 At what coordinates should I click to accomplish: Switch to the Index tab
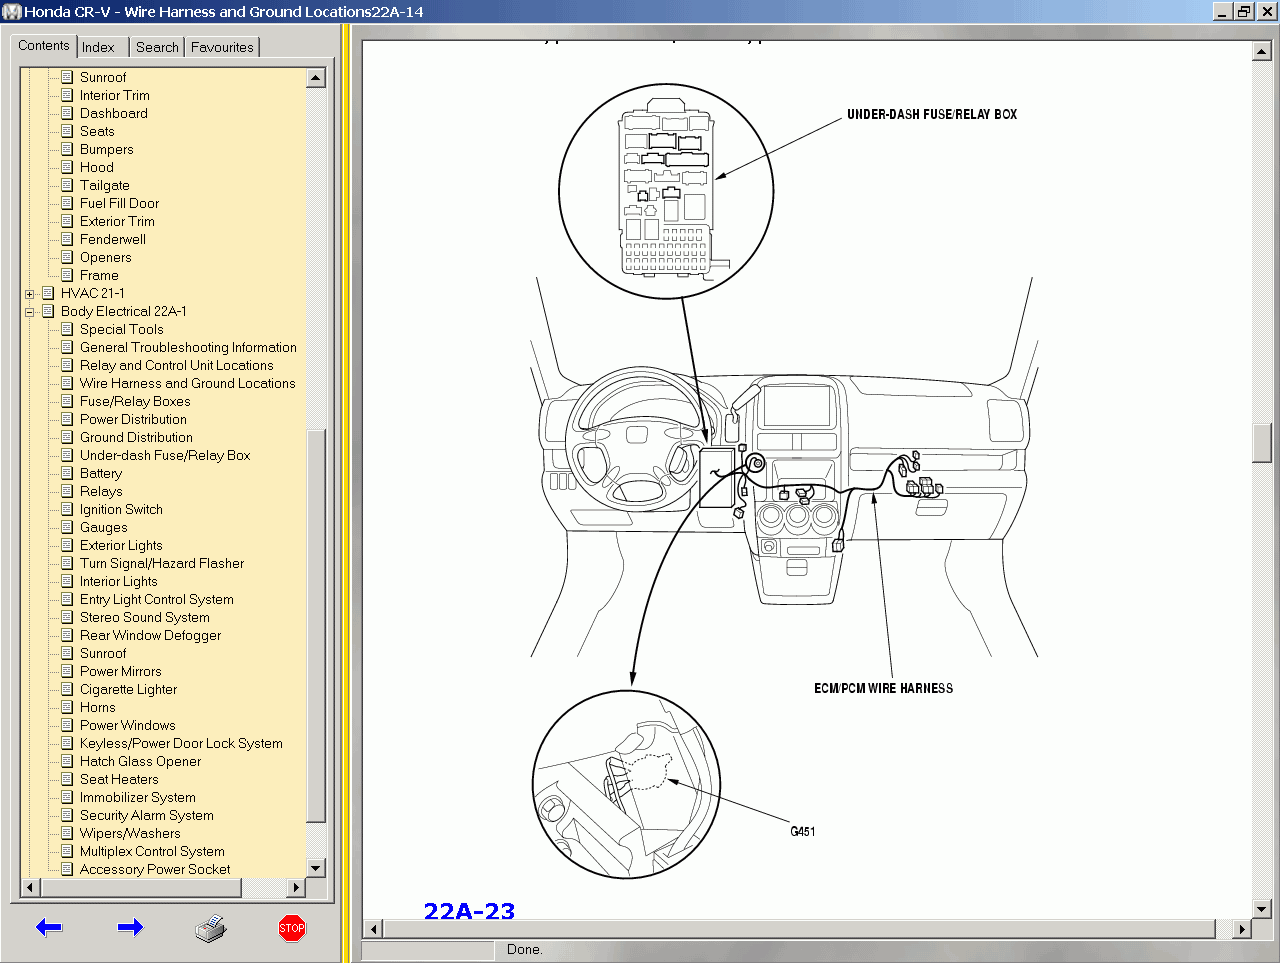[98, 47]
